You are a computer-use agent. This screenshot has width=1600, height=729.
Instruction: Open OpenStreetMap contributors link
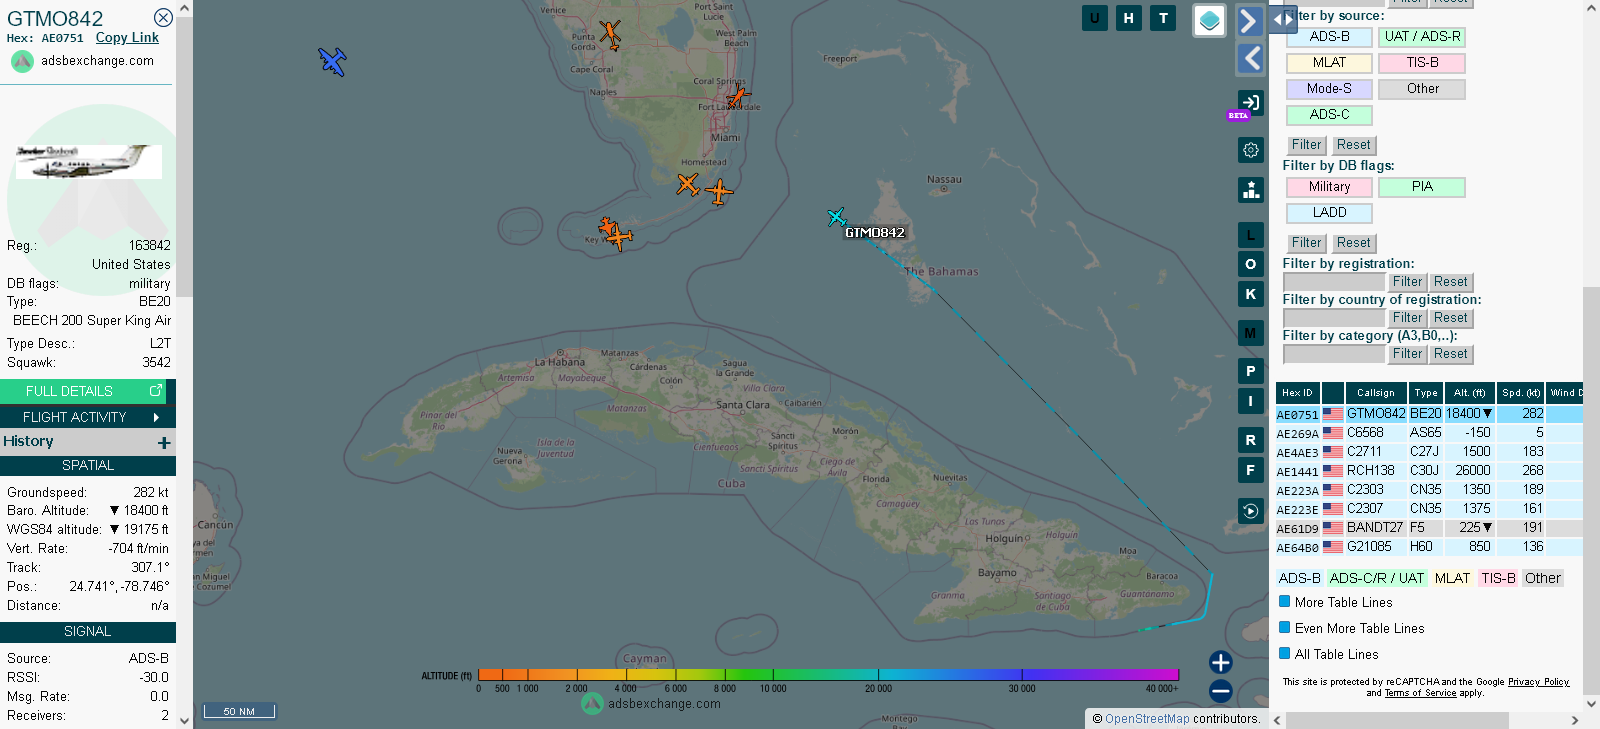click(x=1147, y=719)
